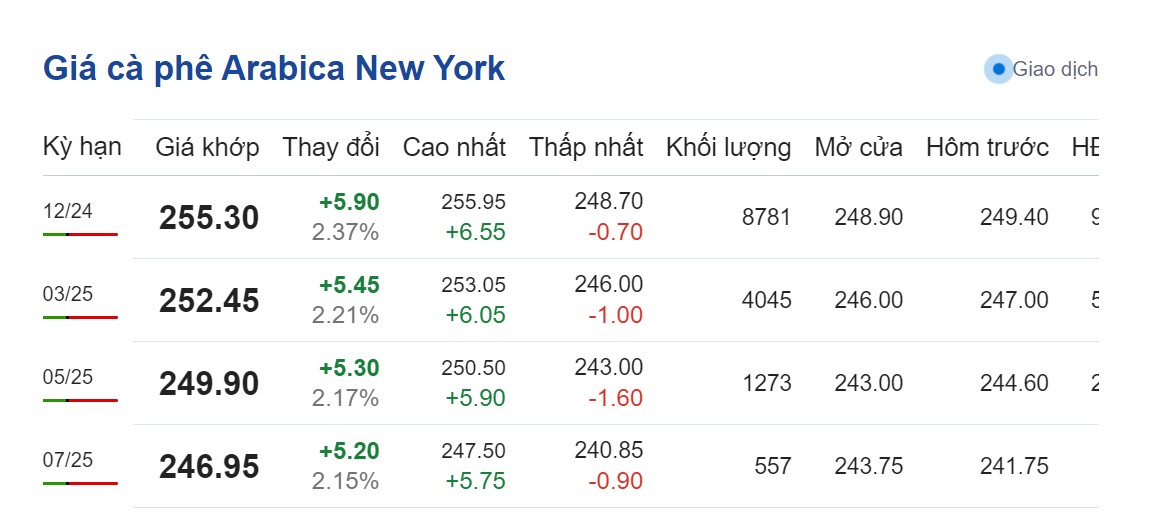
Task: Sort by the Kỳ hạn column header
Action: point(82,147)
